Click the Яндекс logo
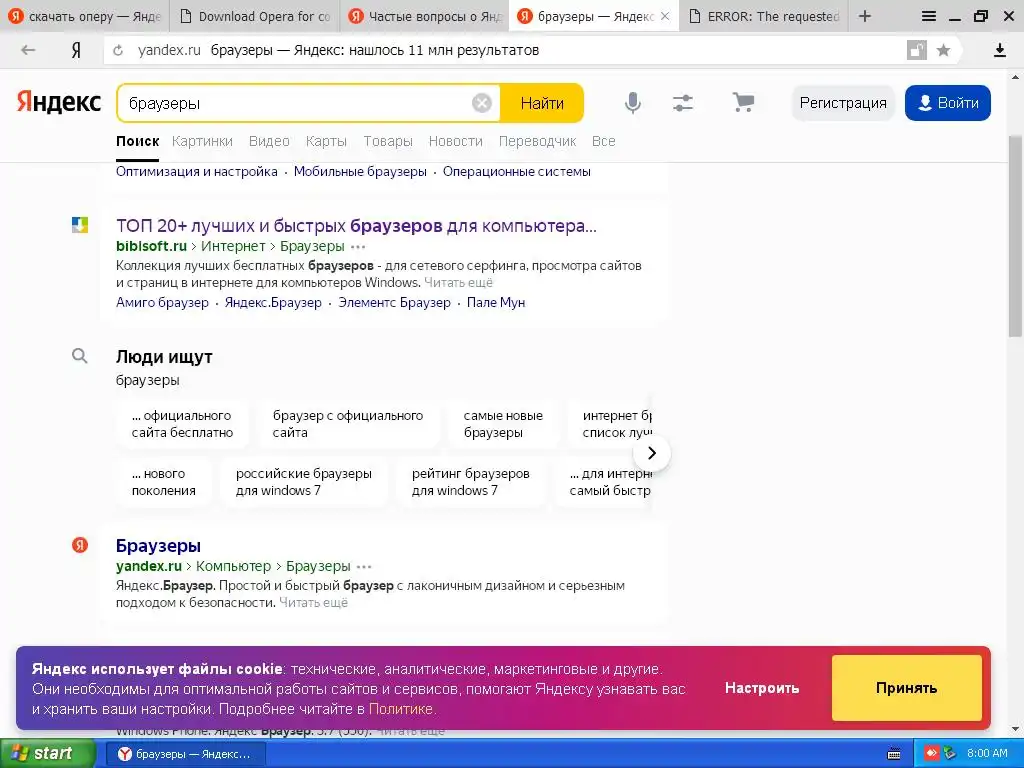1024x768 pixels. 59,103
